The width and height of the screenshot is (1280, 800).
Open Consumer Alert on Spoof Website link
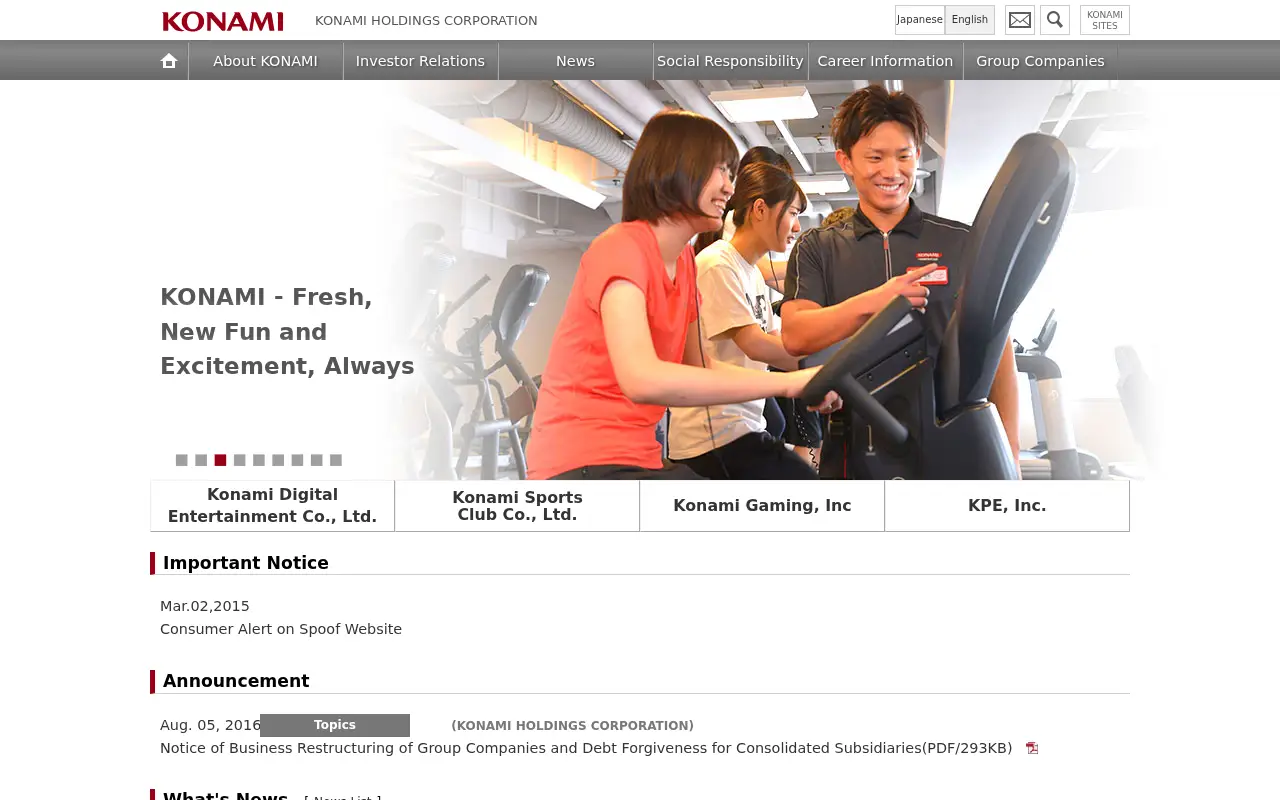tap(281, 629)
